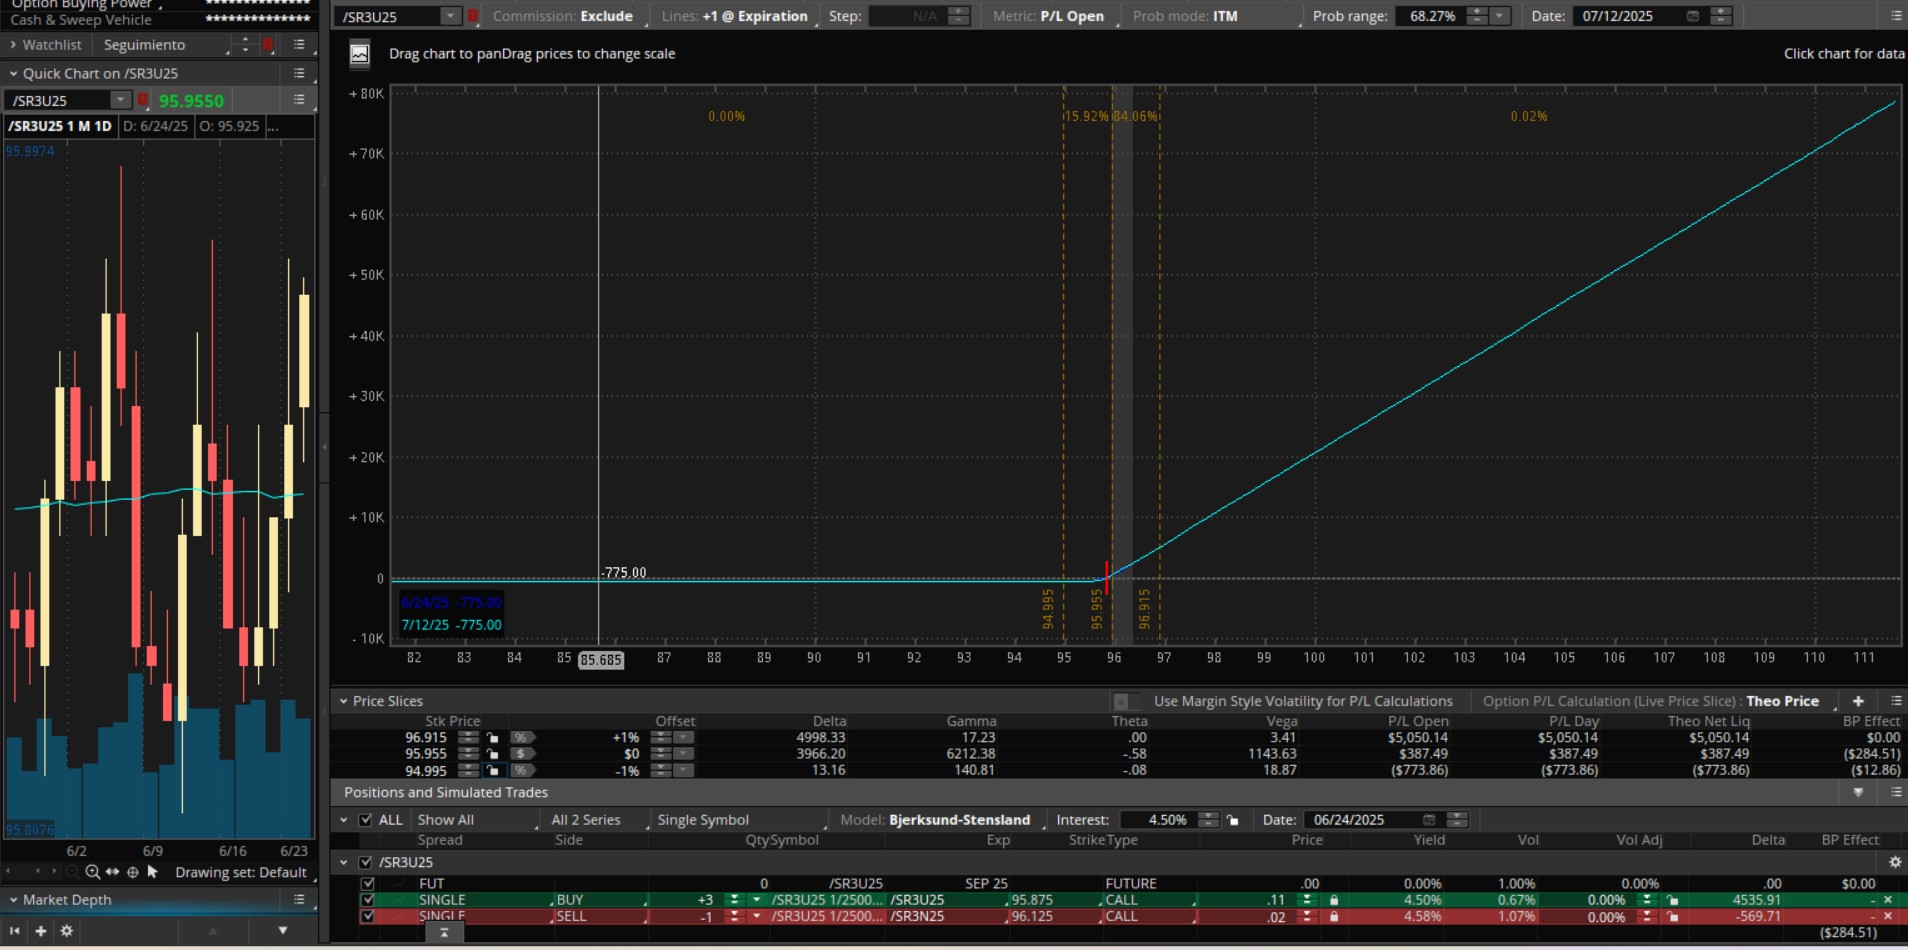Open the Price Slices menu icon

tap(1896, 701)
